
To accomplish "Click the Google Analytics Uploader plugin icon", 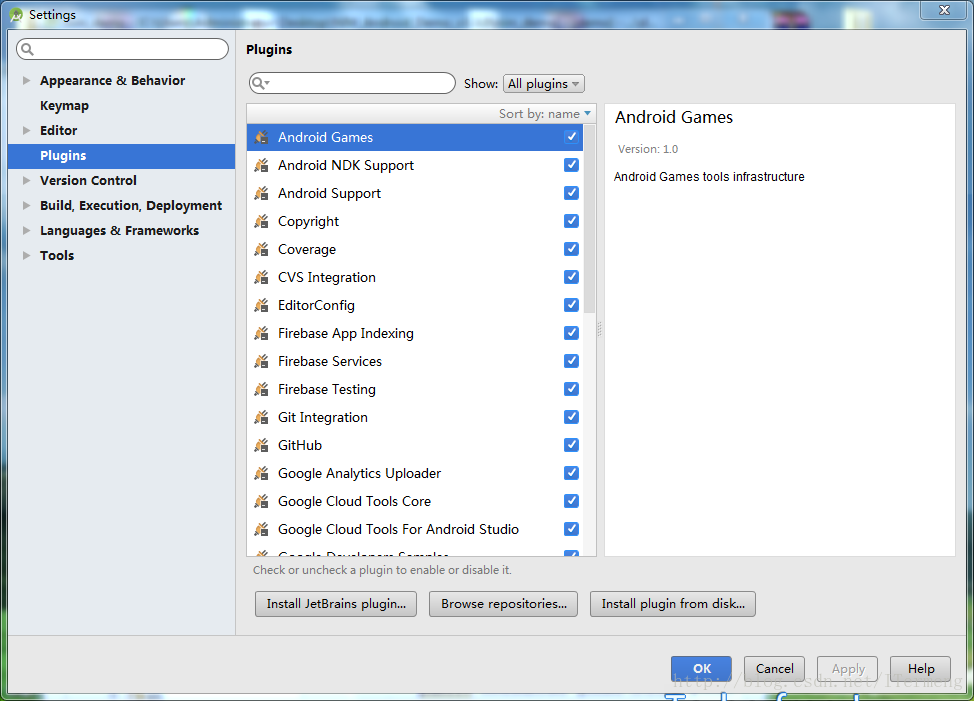I will pos(262,473).
